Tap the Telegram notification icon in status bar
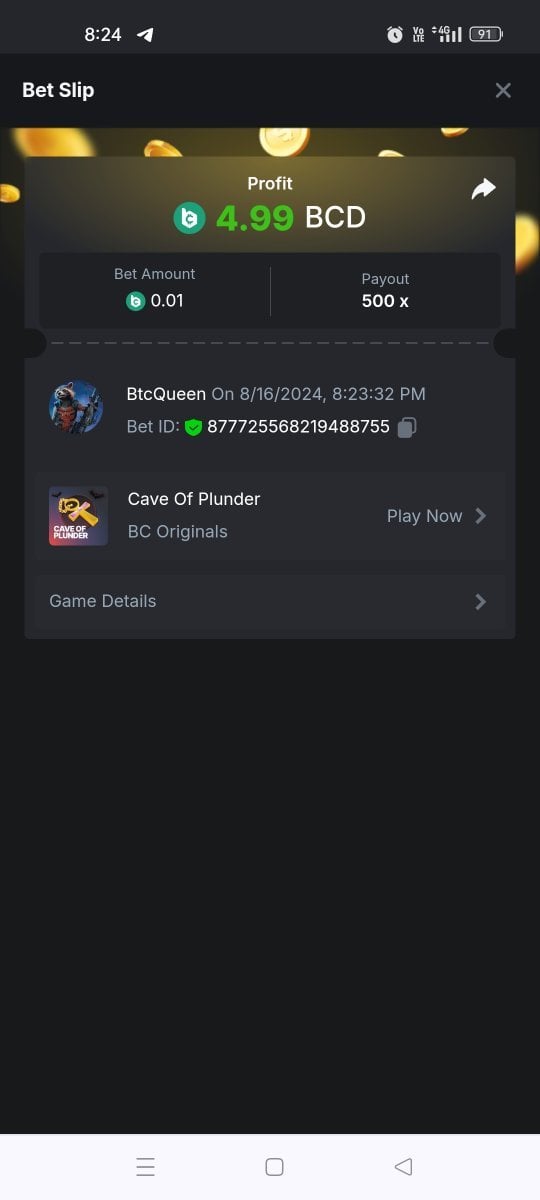The image size is (540, 1200). click(x=145, y=34)
